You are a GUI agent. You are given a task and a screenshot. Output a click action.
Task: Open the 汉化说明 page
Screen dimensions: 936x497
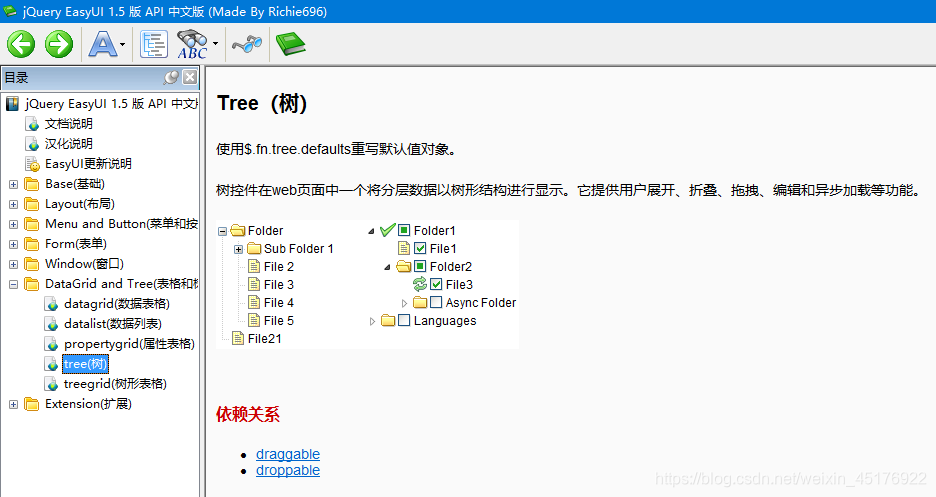pyautogui.click(x=69, y=144)
